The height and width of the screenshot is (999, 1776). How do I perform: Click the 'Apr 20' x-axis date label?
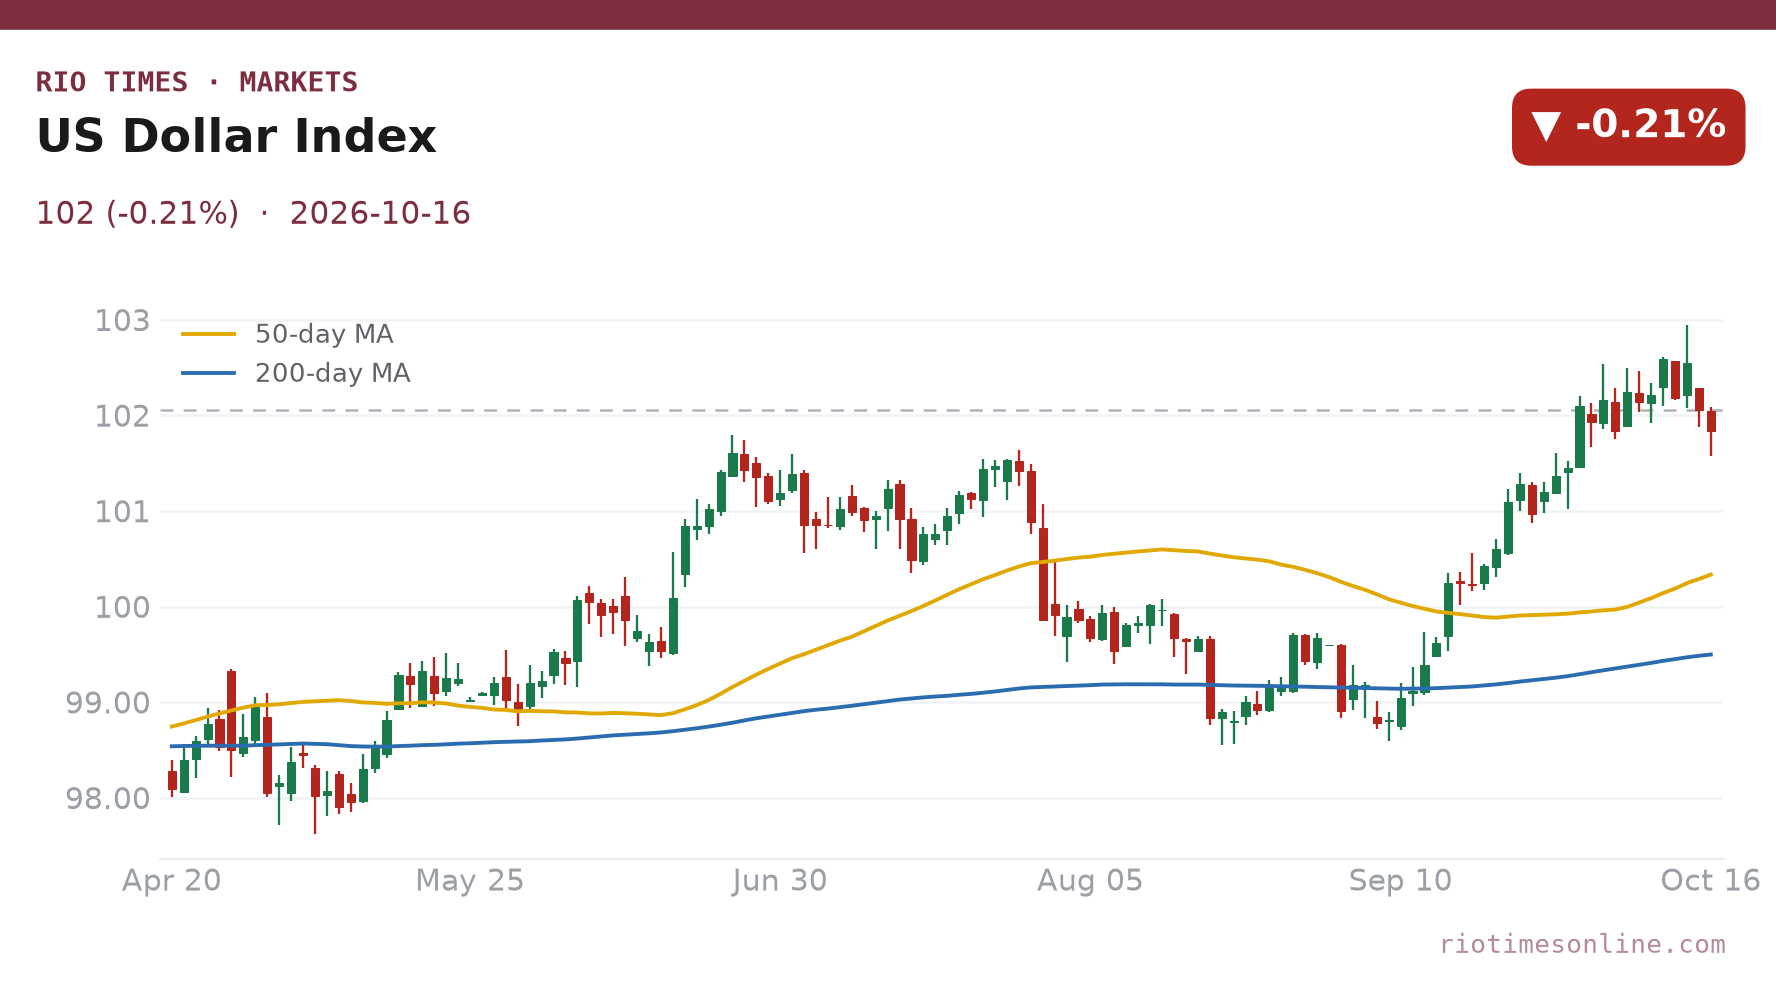[172, 881]
